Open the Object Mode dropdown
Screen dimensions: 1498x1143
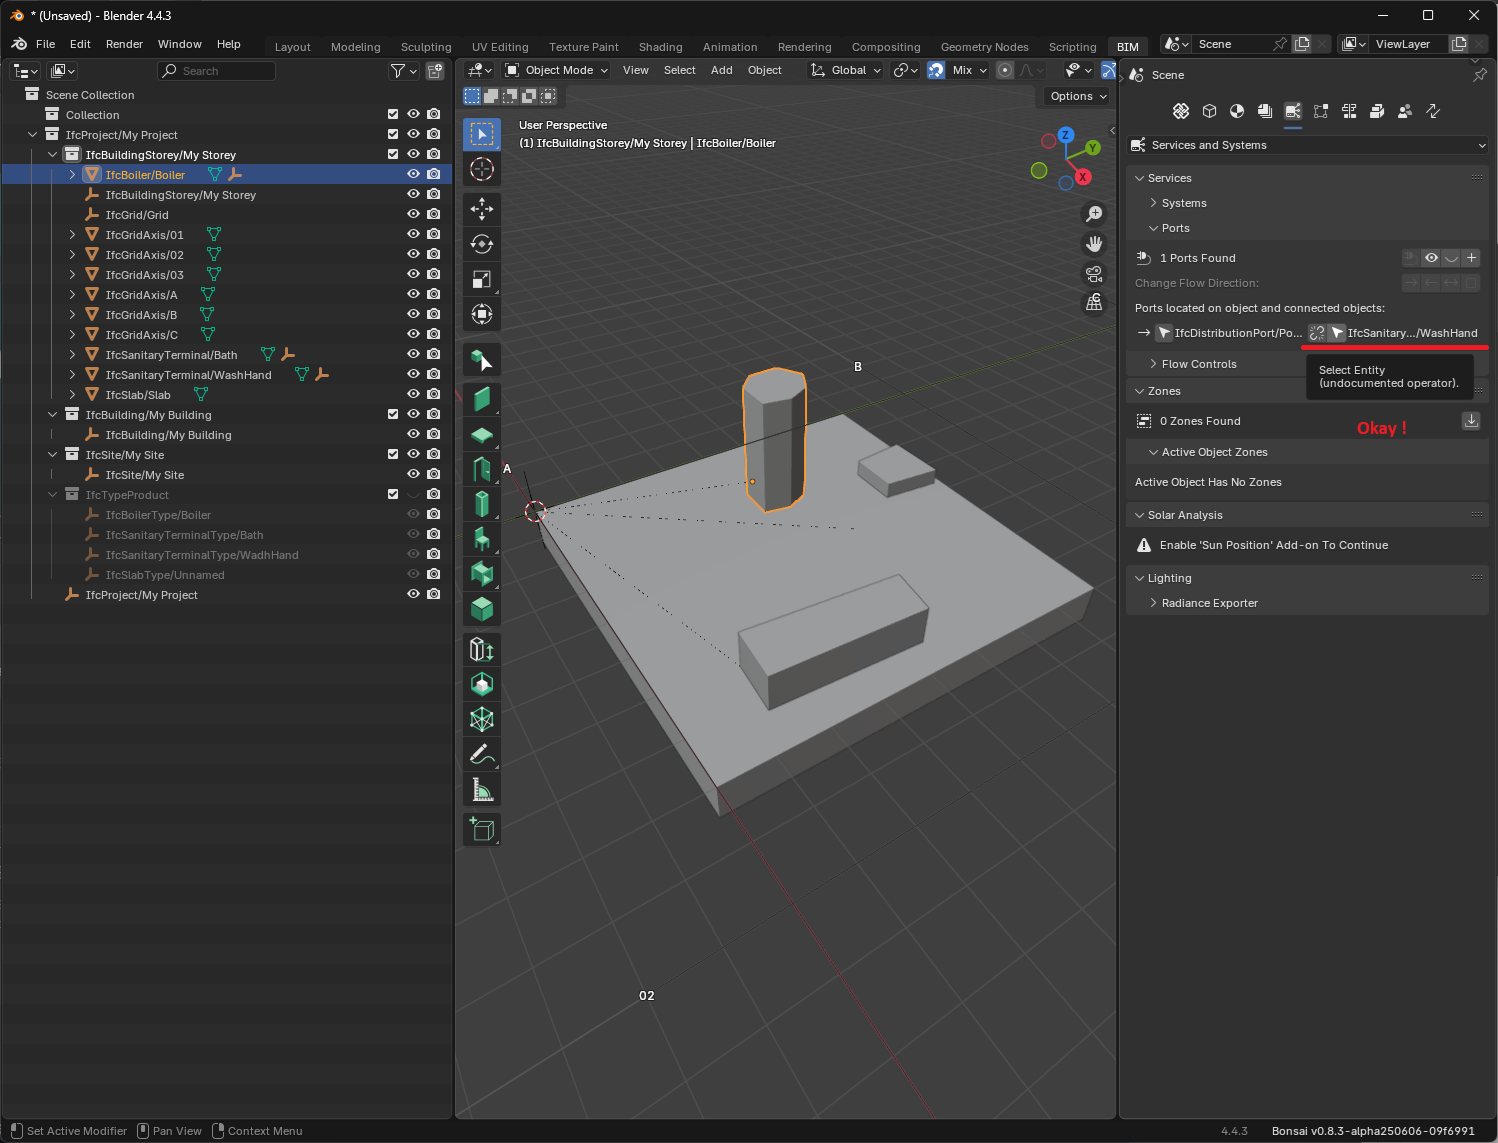click(x=556, y=70)
